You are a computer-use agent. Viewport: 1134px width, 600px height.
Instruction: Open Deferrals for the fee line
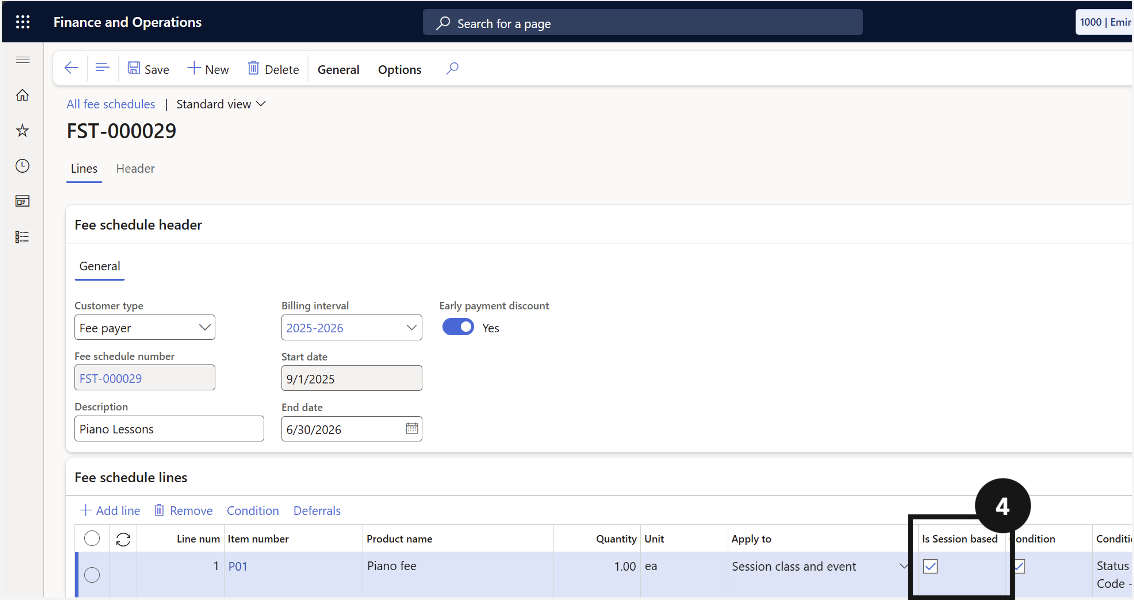point(317,510)
